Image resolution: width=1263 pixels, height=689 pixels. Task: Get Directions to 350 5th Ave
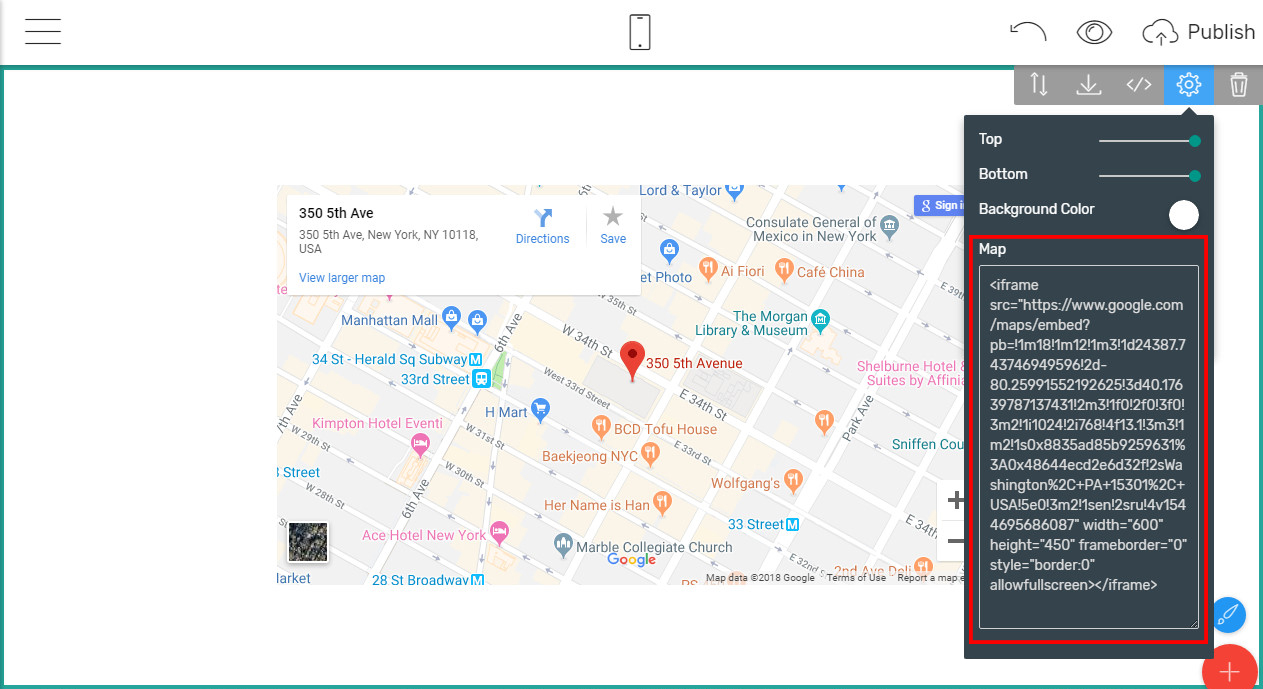click(x=542, y=225)
